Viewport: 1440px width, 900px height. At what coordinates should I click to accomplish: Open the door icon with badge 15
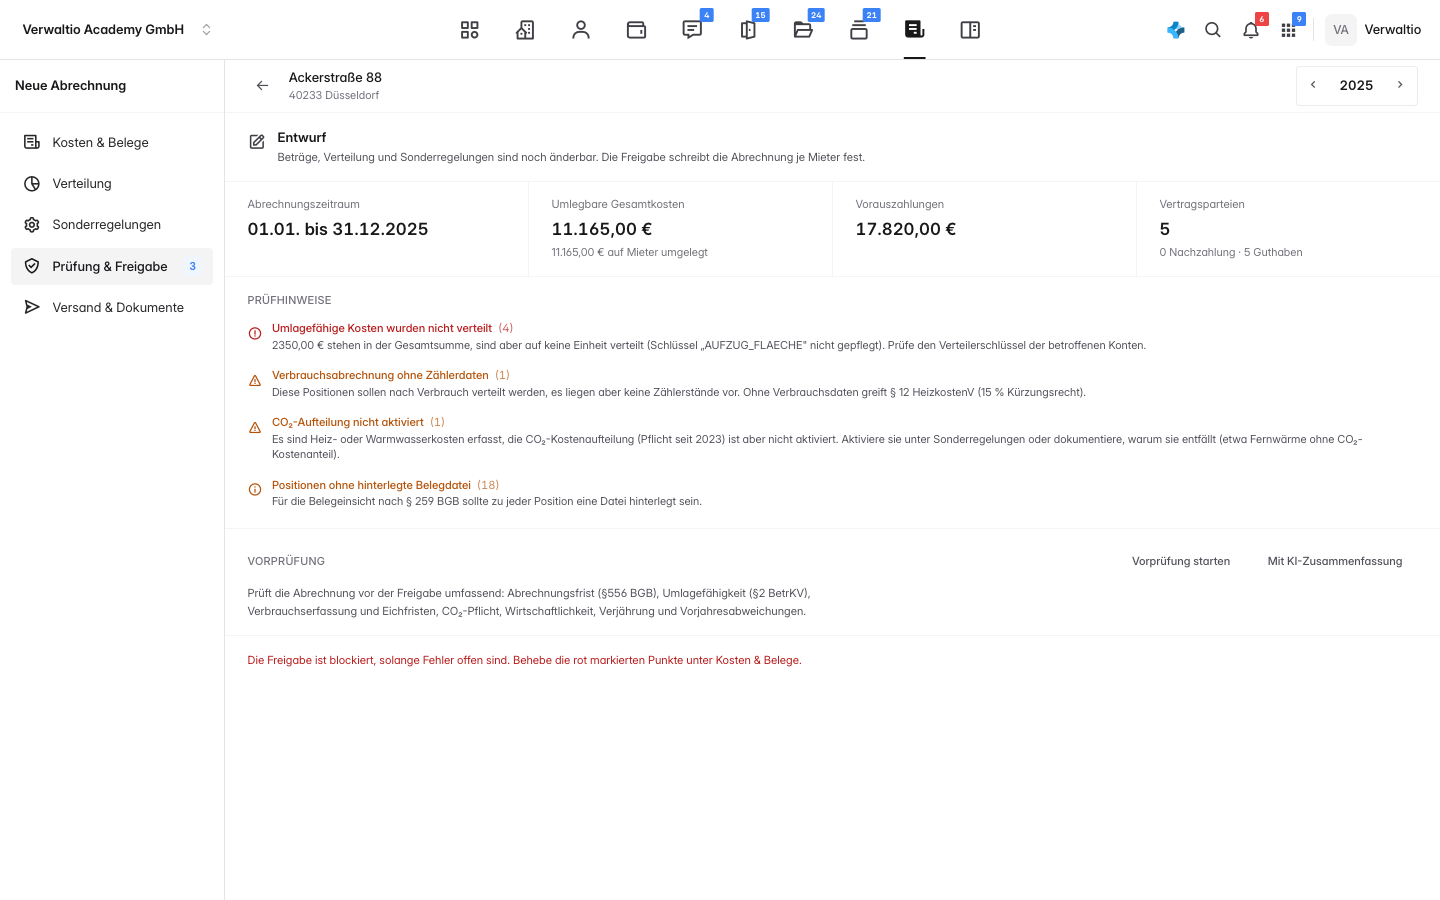748,30
